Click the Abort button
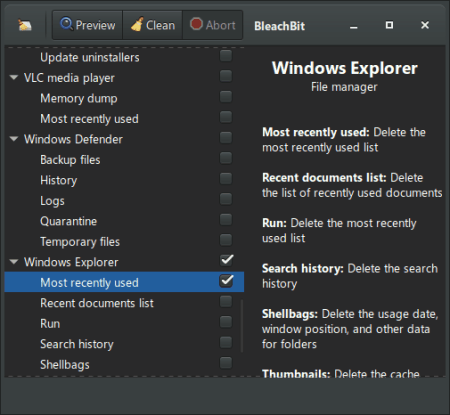 212,25
